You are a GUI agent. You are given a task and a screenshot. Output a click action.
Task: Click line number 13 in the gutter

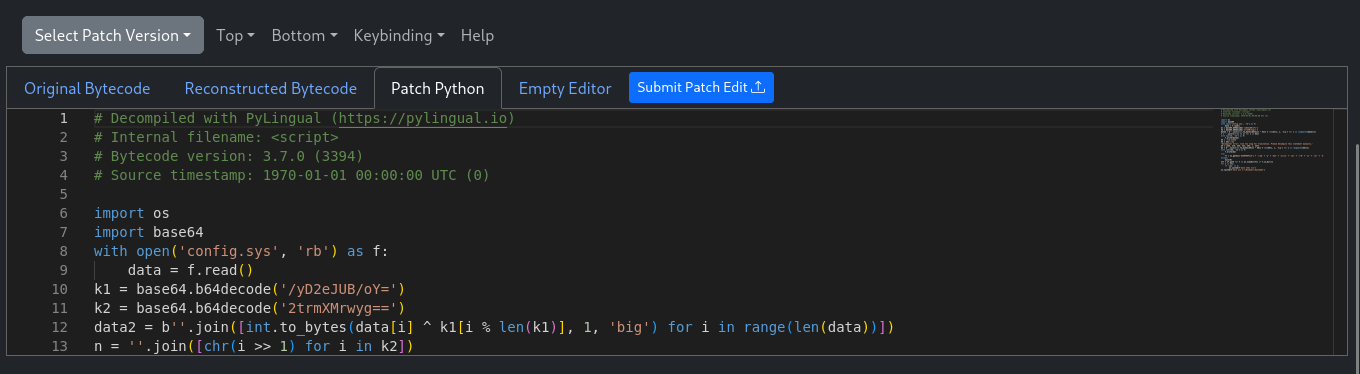[59, 346]
